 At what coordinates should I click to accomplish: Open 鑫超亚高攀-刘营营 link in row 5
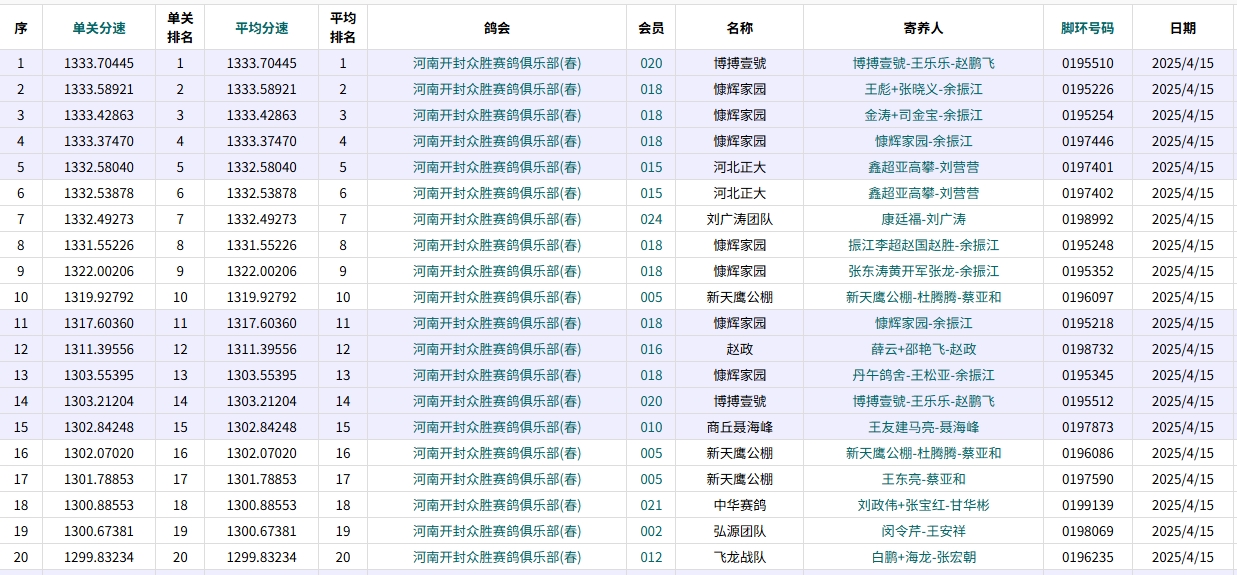923,167
